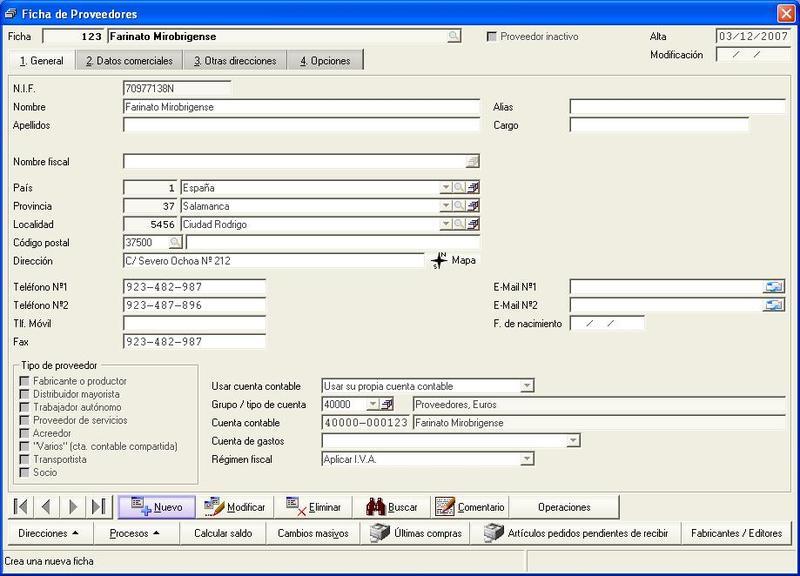800x576 pixels.
Task: Click the Cambios masivos button
Action: 313,533
